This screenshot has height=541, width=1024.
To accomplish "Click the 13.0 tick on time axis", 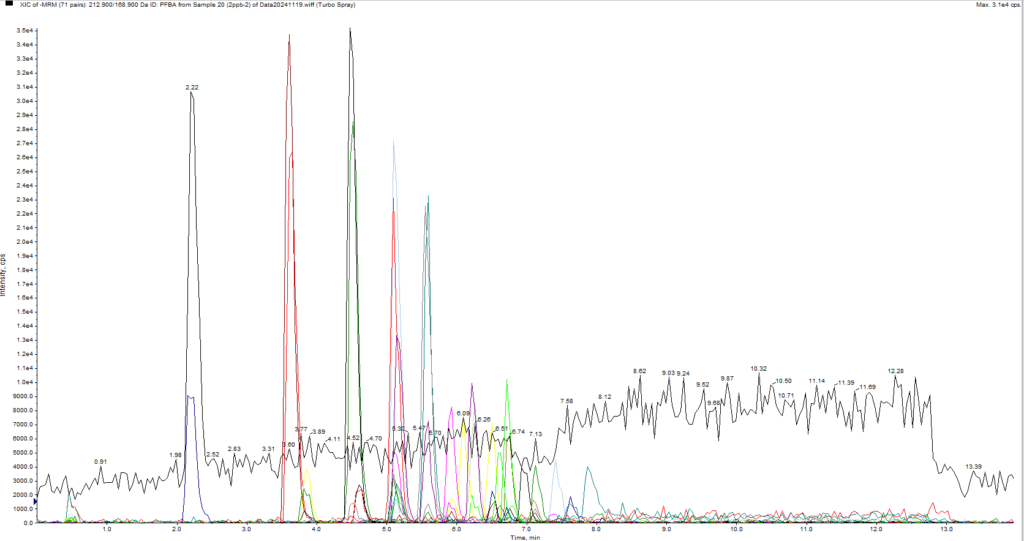I will 945,529.
